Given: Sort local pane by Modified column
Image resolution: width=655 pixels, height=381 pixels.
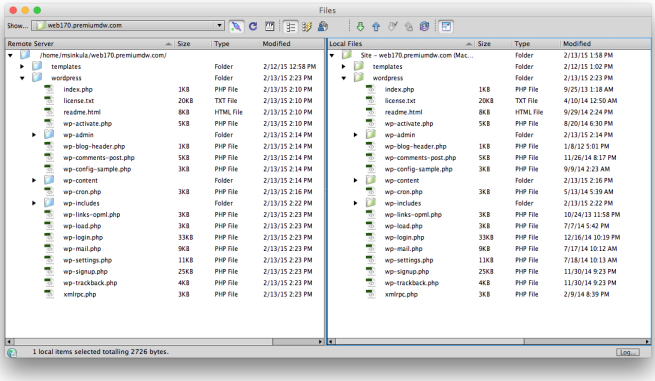Looking at the screenshot, I should 605,43.
